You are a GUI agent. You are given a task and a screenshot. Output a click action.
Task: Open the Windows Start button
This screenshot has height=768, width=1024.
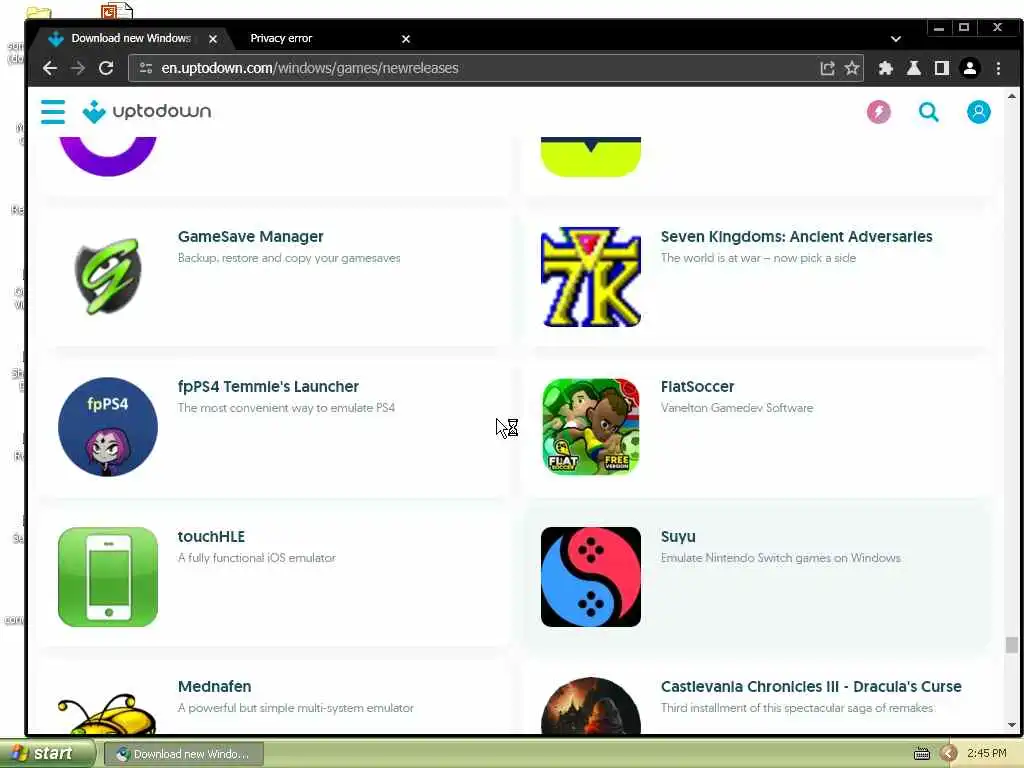(47, 754)
